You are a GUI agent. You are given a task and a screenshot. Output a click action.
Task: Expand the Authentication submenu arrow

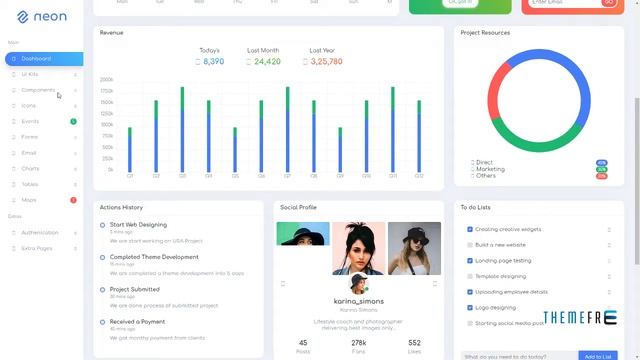click(x=75, y=233)
